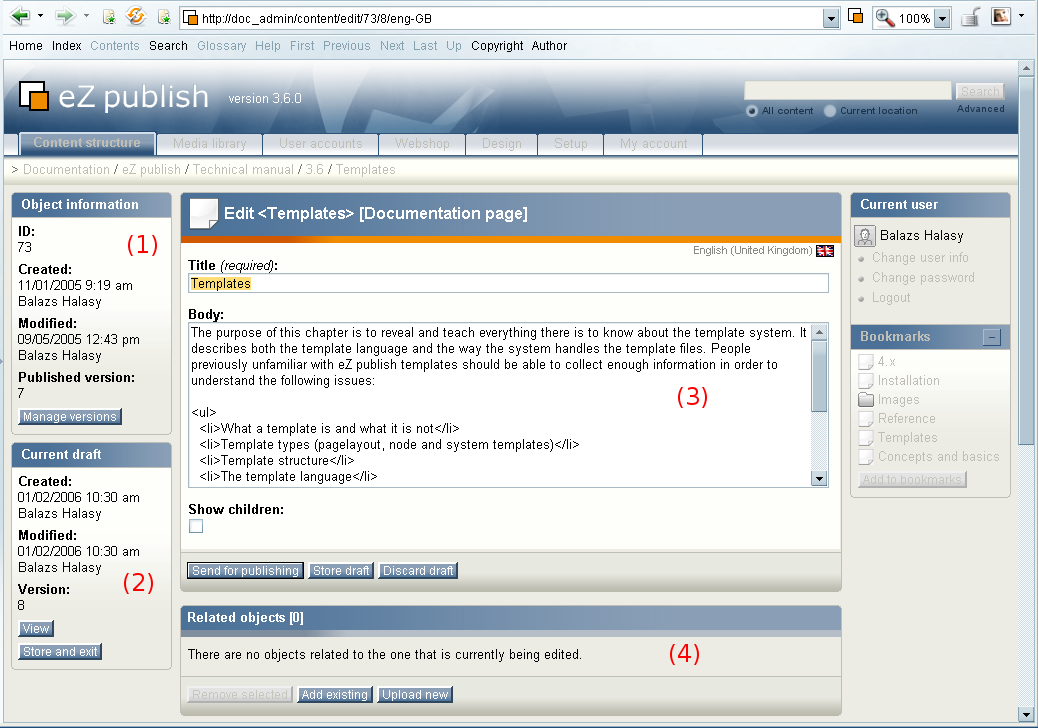
Task: Click the Title input field
Action: click(x=508, y=283)
